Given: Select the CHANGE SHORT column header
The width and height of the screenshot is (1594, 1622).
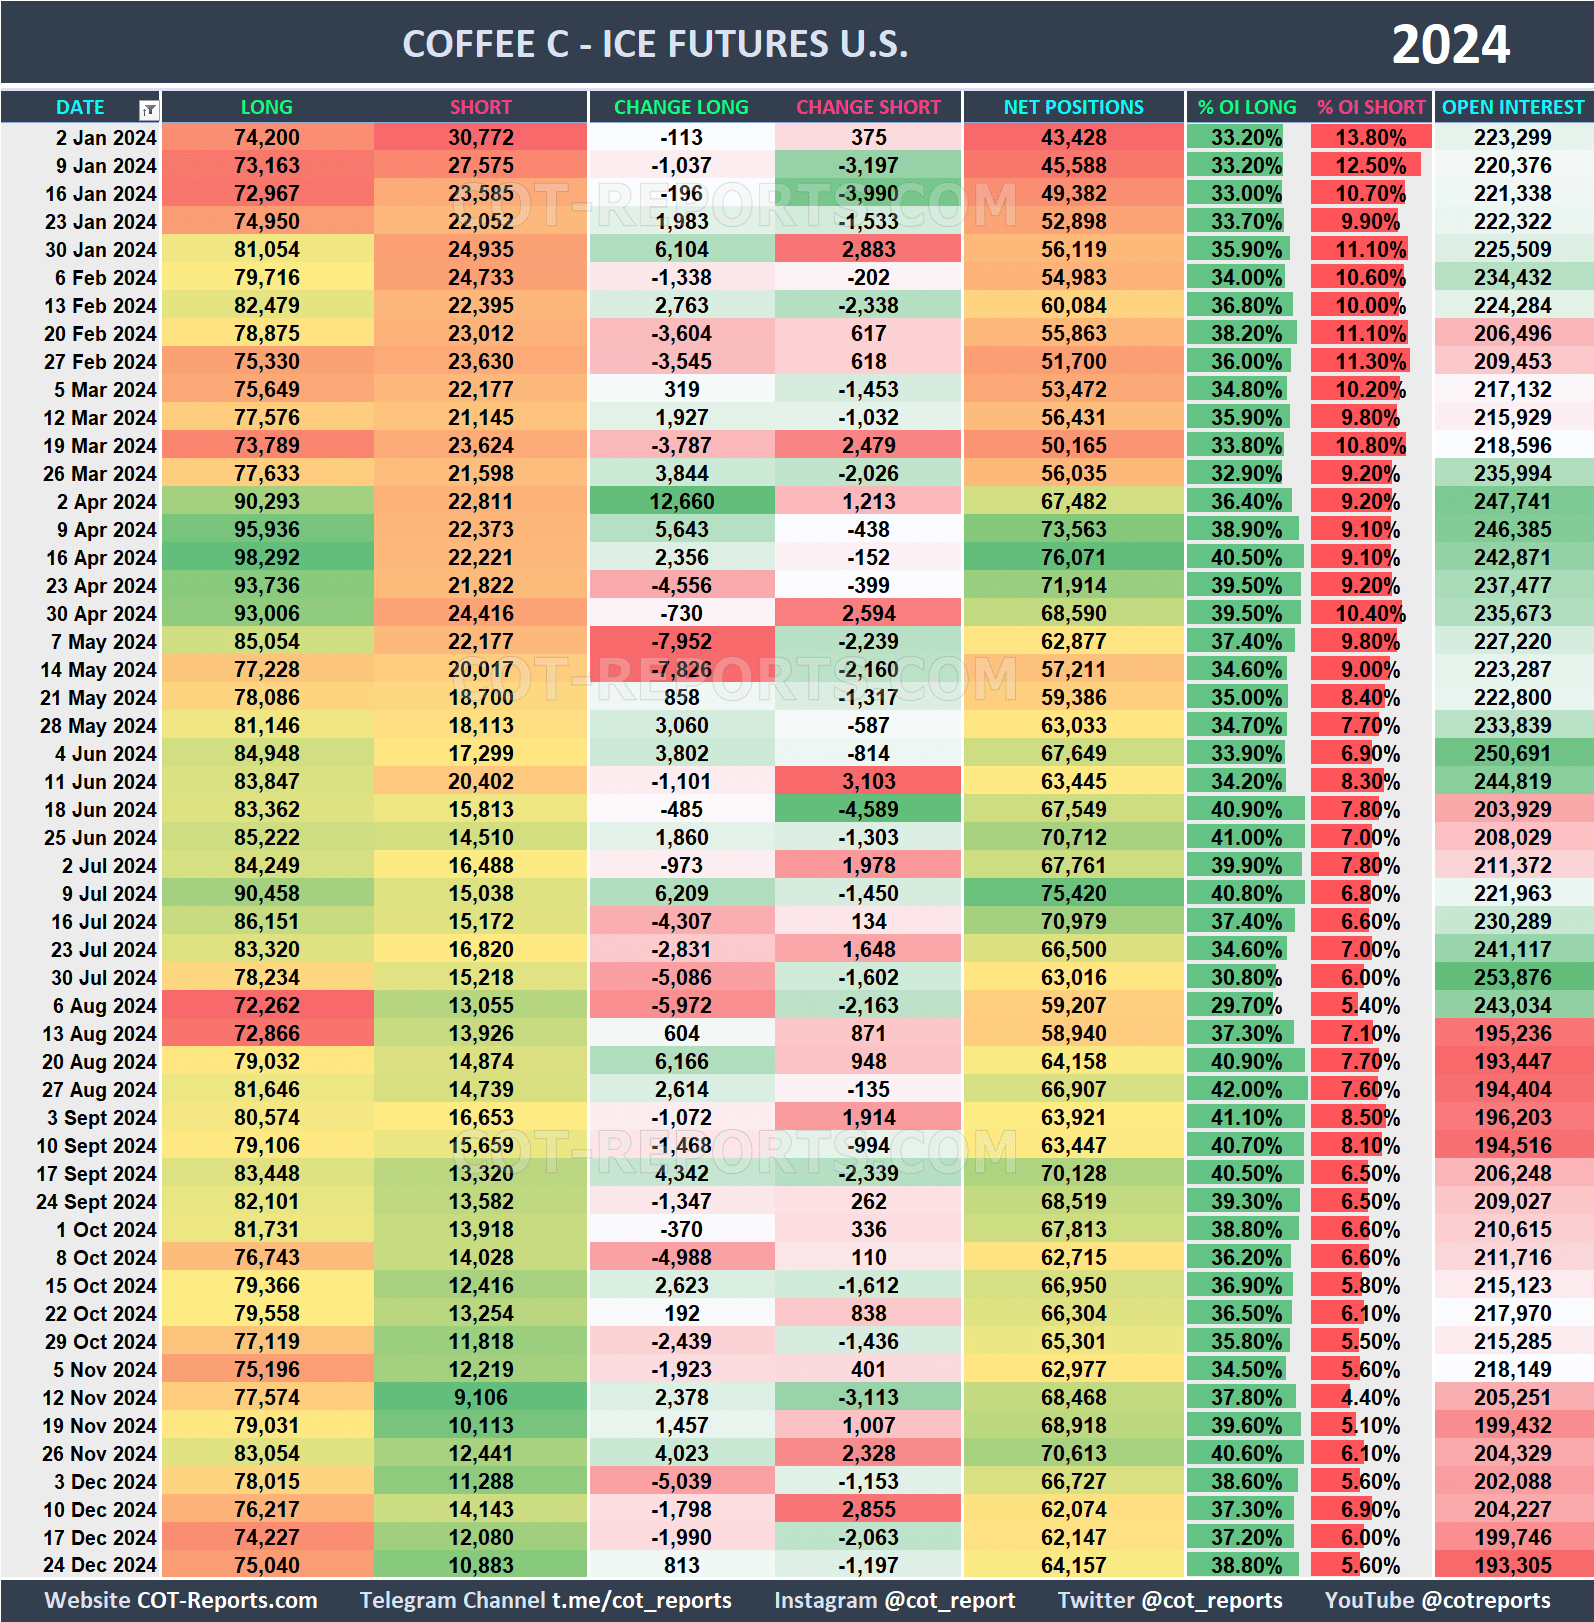Looking at the screenshot, I should click(x=867, y=107).
